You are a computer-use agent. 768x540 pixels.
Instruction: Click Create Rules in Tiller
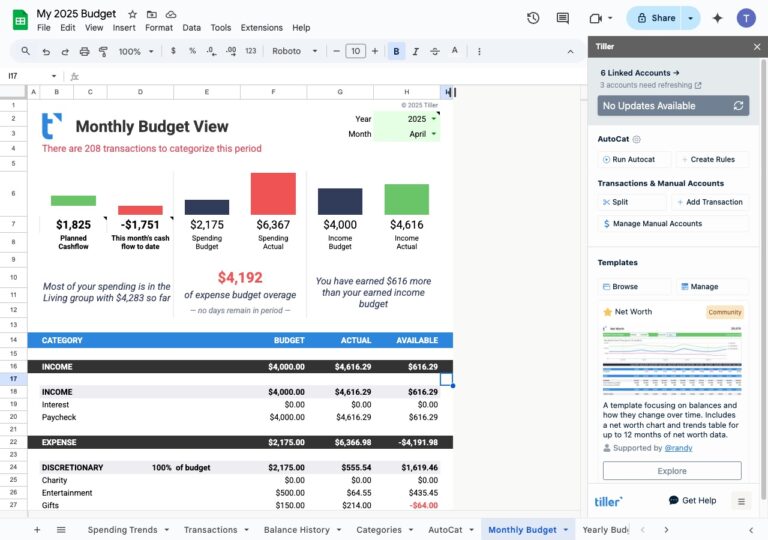click(x=712, y=159)
